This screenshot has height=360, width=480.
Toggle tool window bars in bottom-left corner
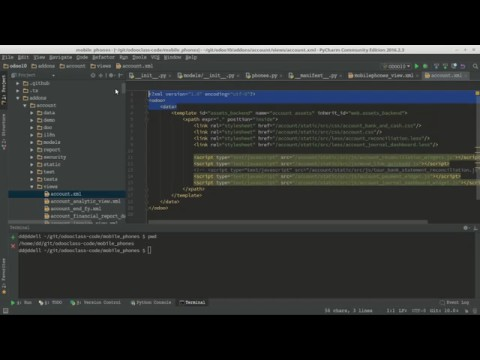[x=5, y=311]
